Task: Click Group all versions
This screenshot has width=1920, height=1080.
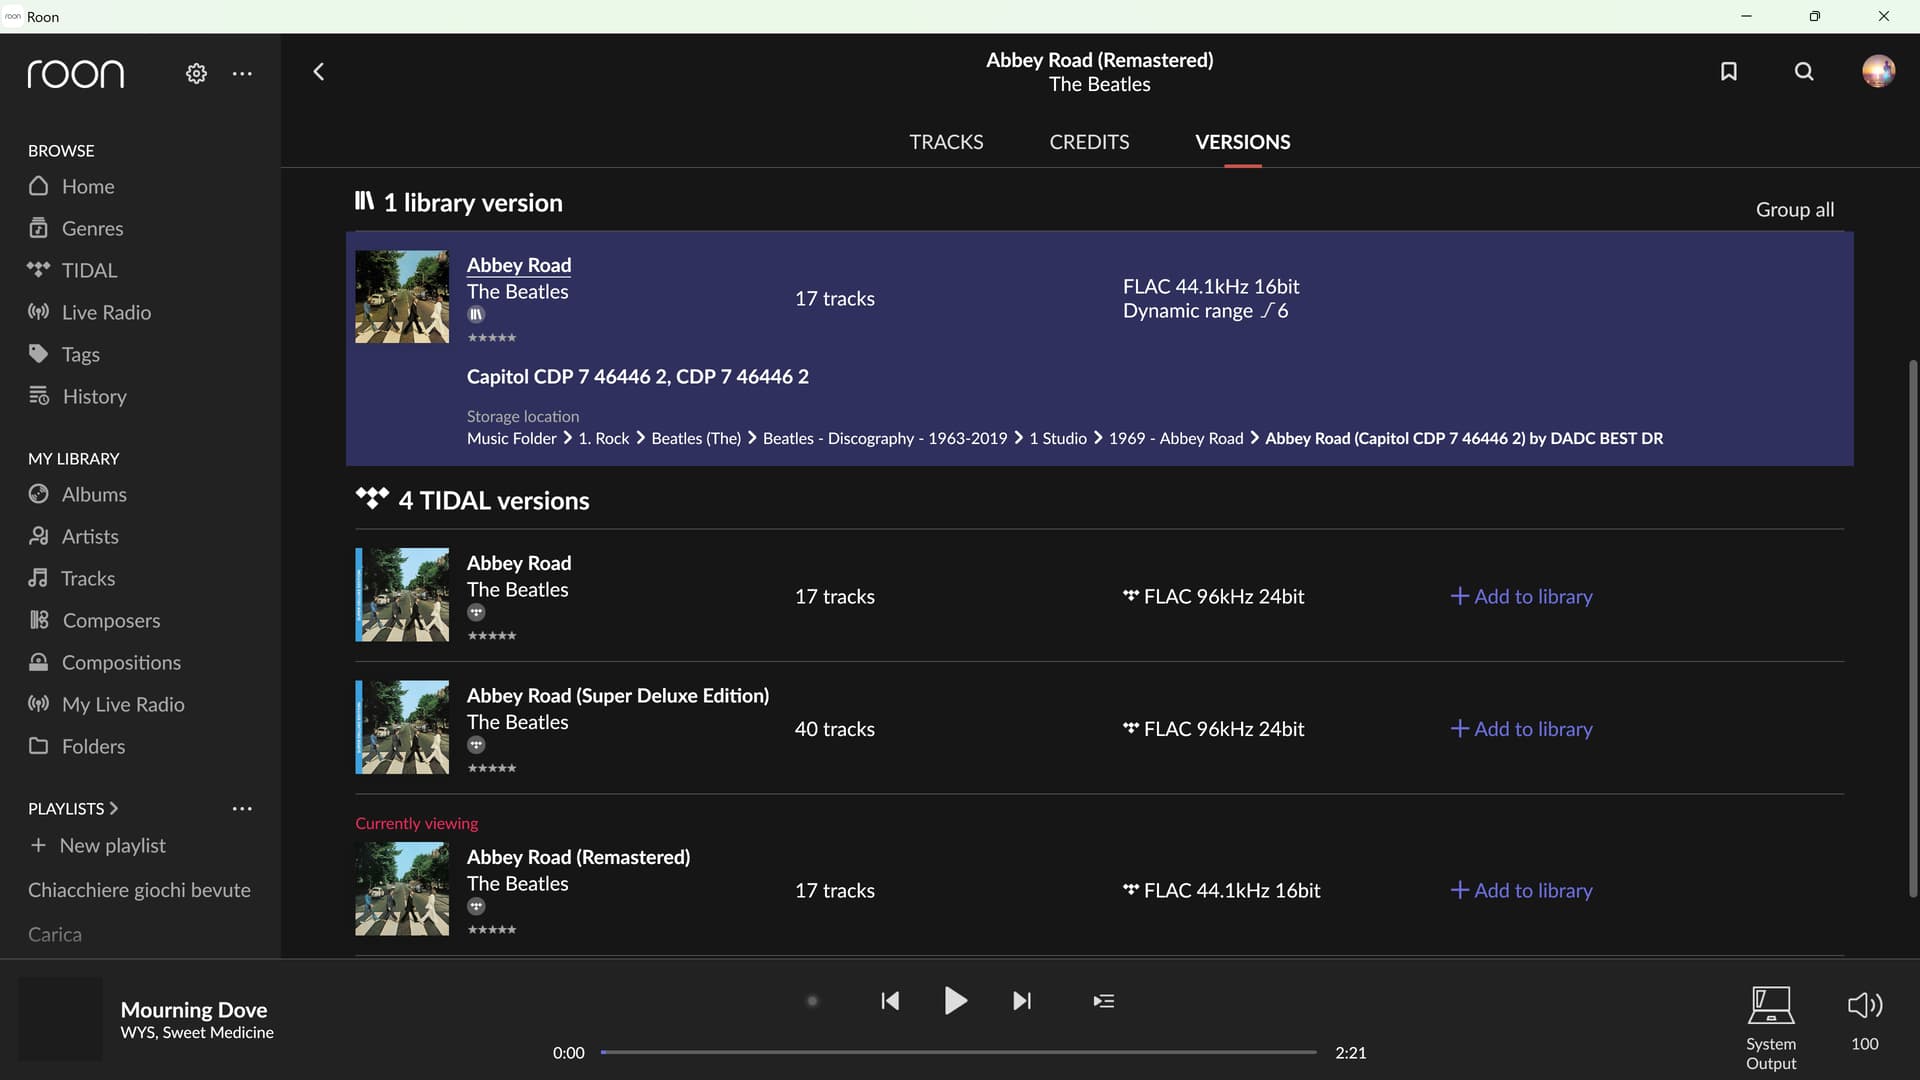Action: [1795, 209]
